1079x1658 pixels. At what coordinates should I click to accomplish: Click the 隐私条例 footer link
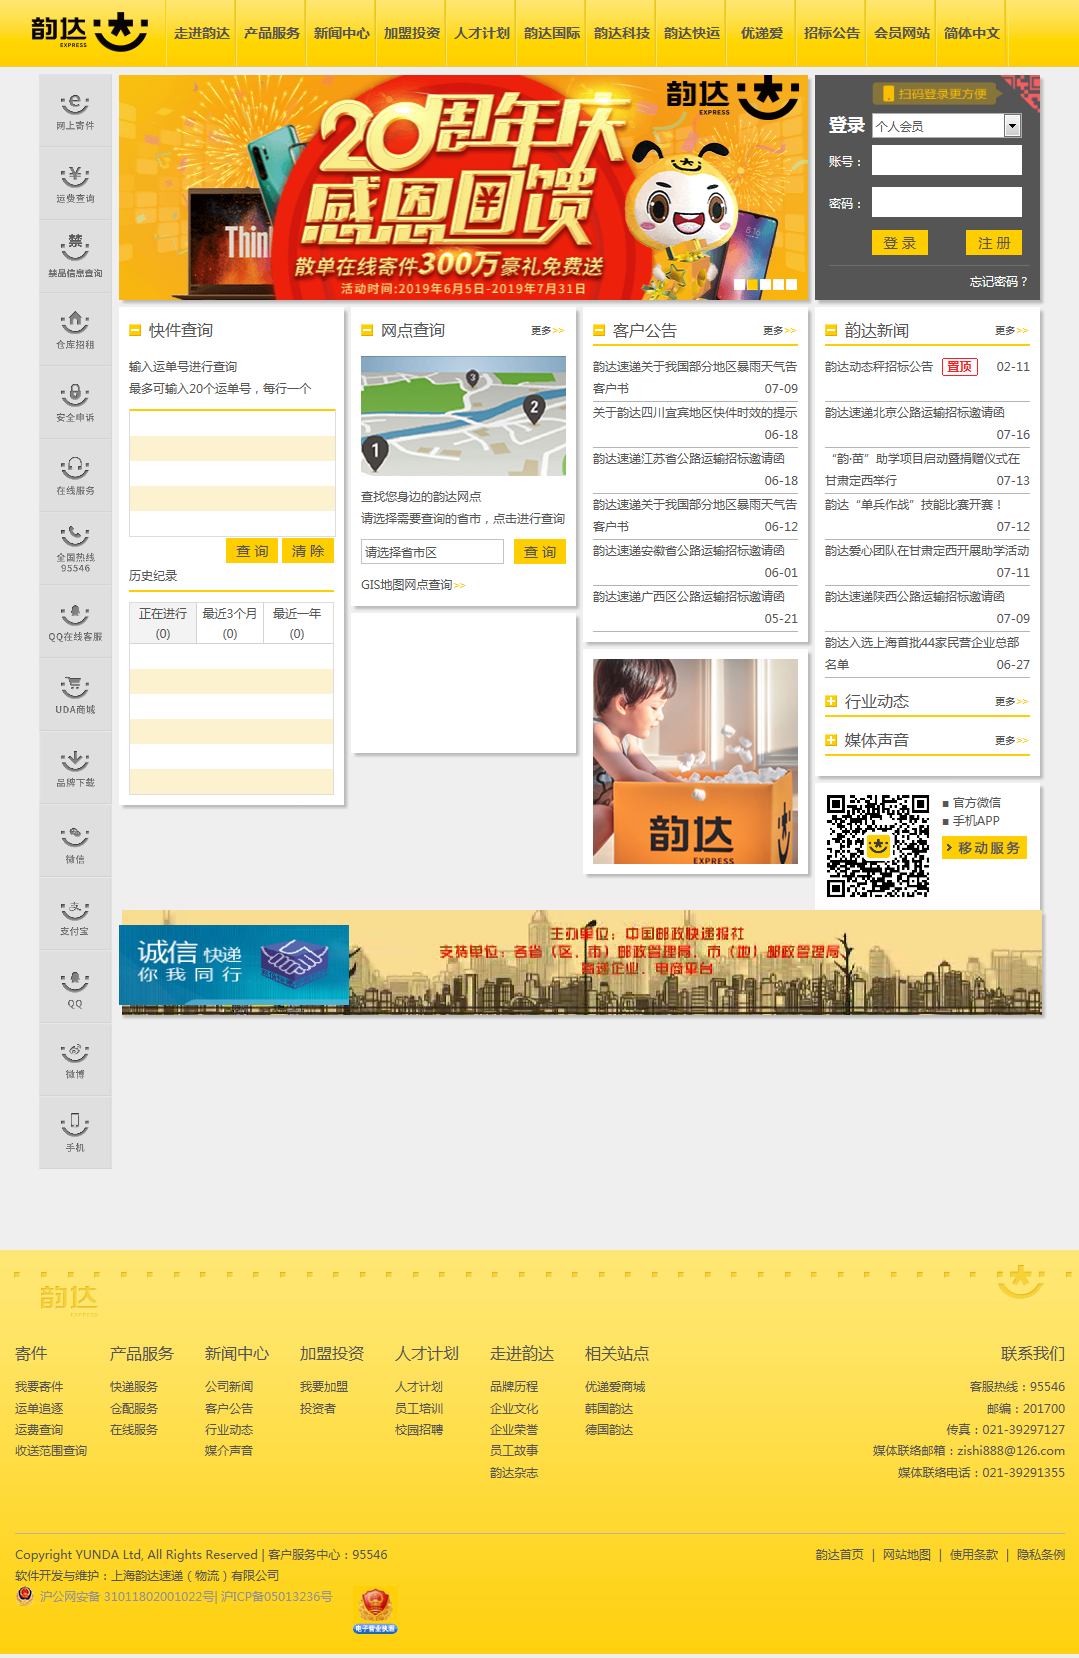click(x=1041, y=1555)
